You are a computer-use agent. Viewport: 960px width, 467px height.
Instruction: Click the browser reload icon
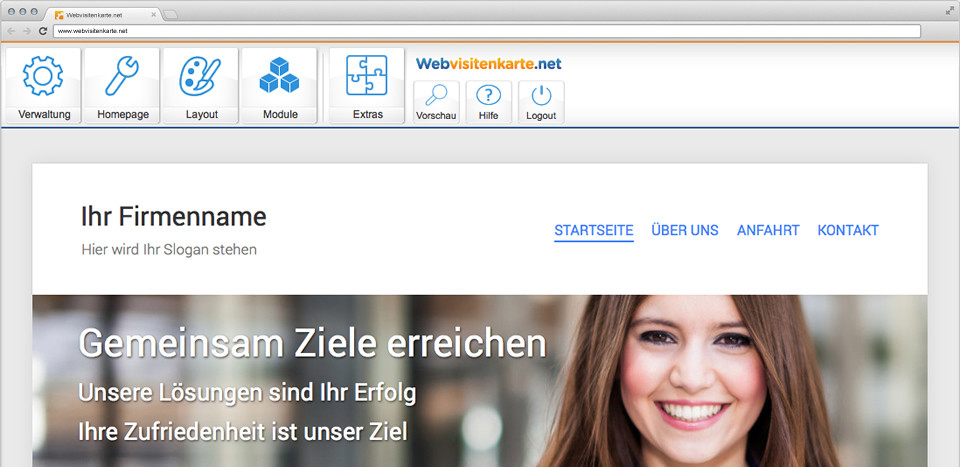pyautogui.click(x=43, y=31)
